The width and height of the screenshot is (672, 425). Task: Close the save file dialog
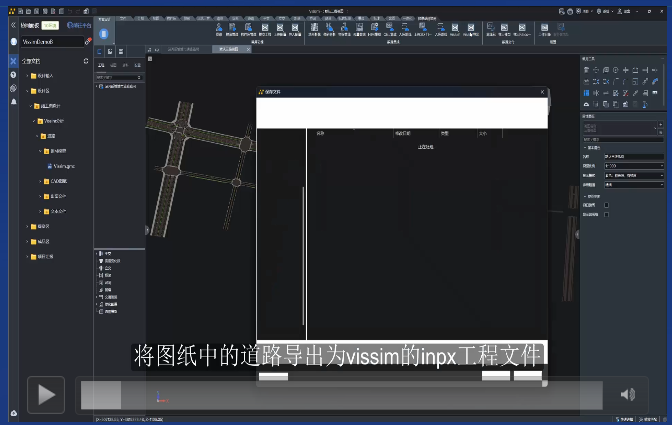click(x=542, y=92)
